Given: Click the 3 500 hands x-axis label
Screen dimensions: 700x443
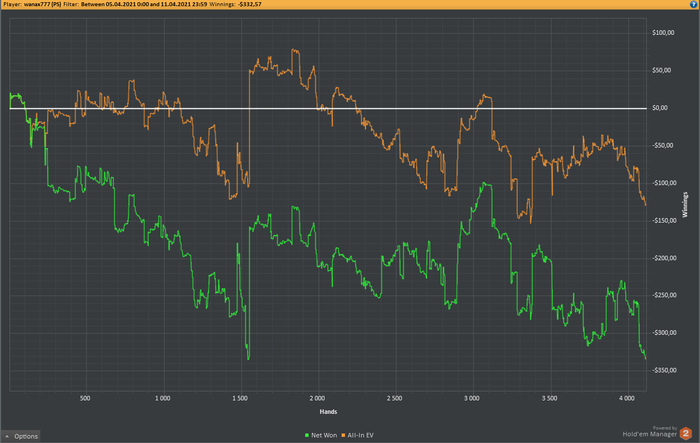Looking at the screenshot, I should point(549,398).
